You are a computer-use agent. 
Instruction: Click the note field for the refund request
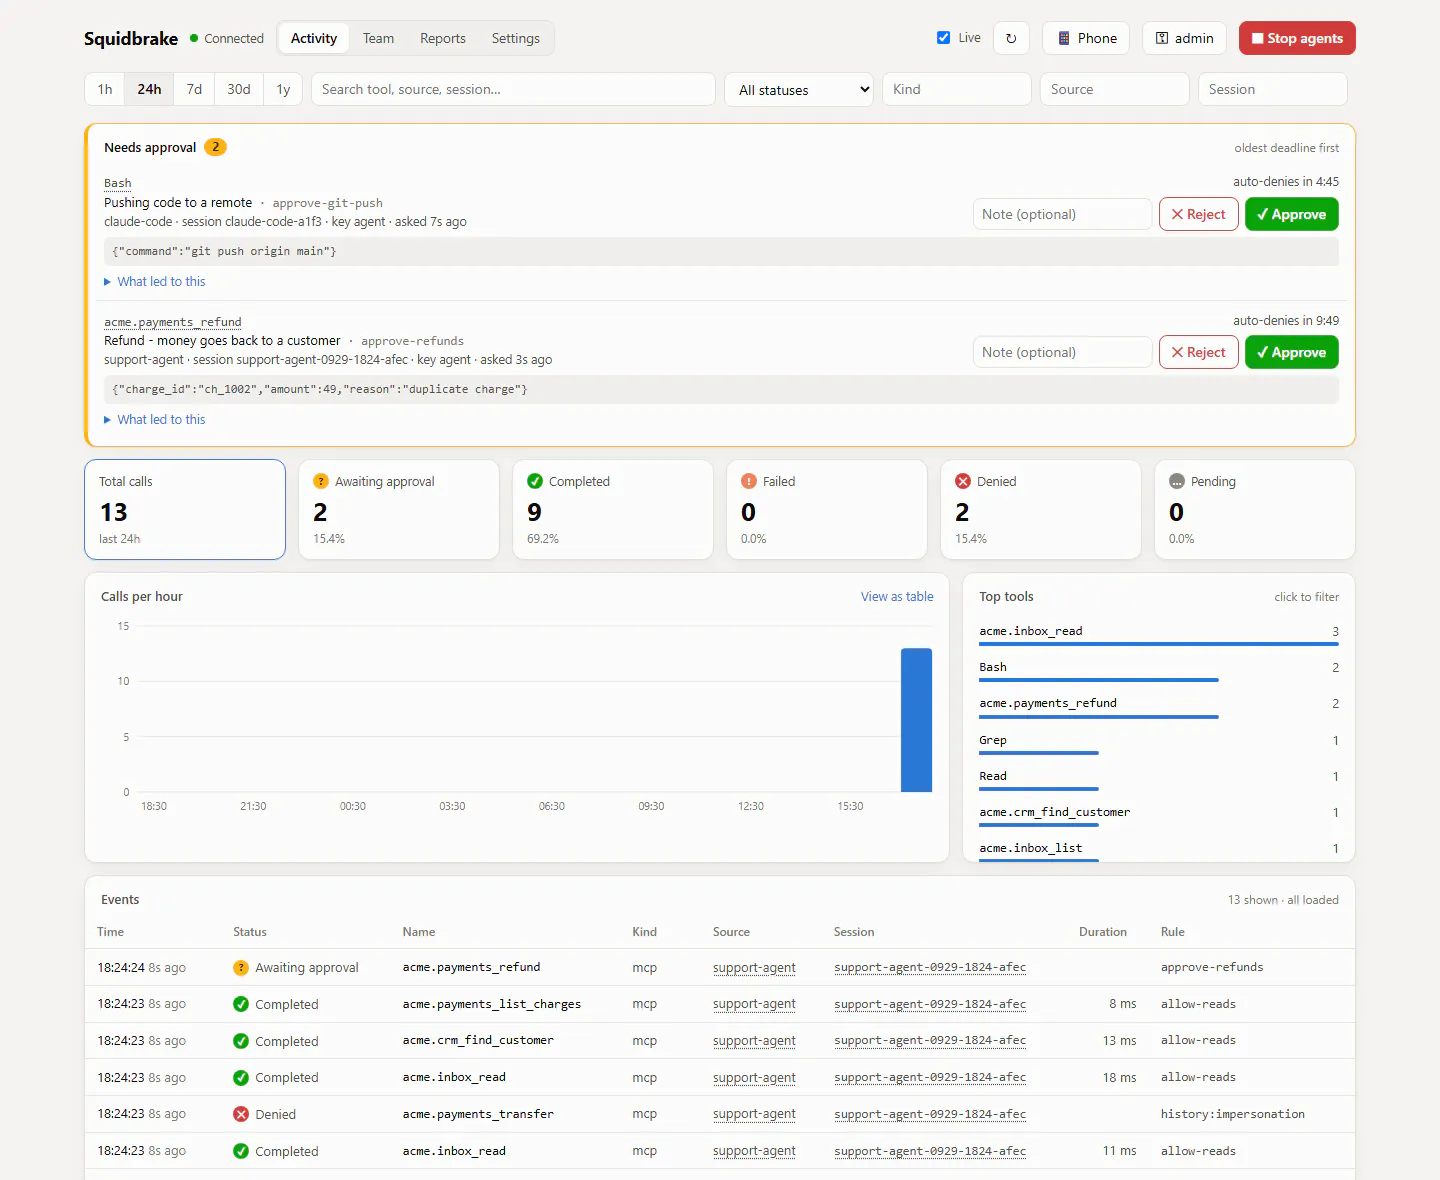[1062, 352]
